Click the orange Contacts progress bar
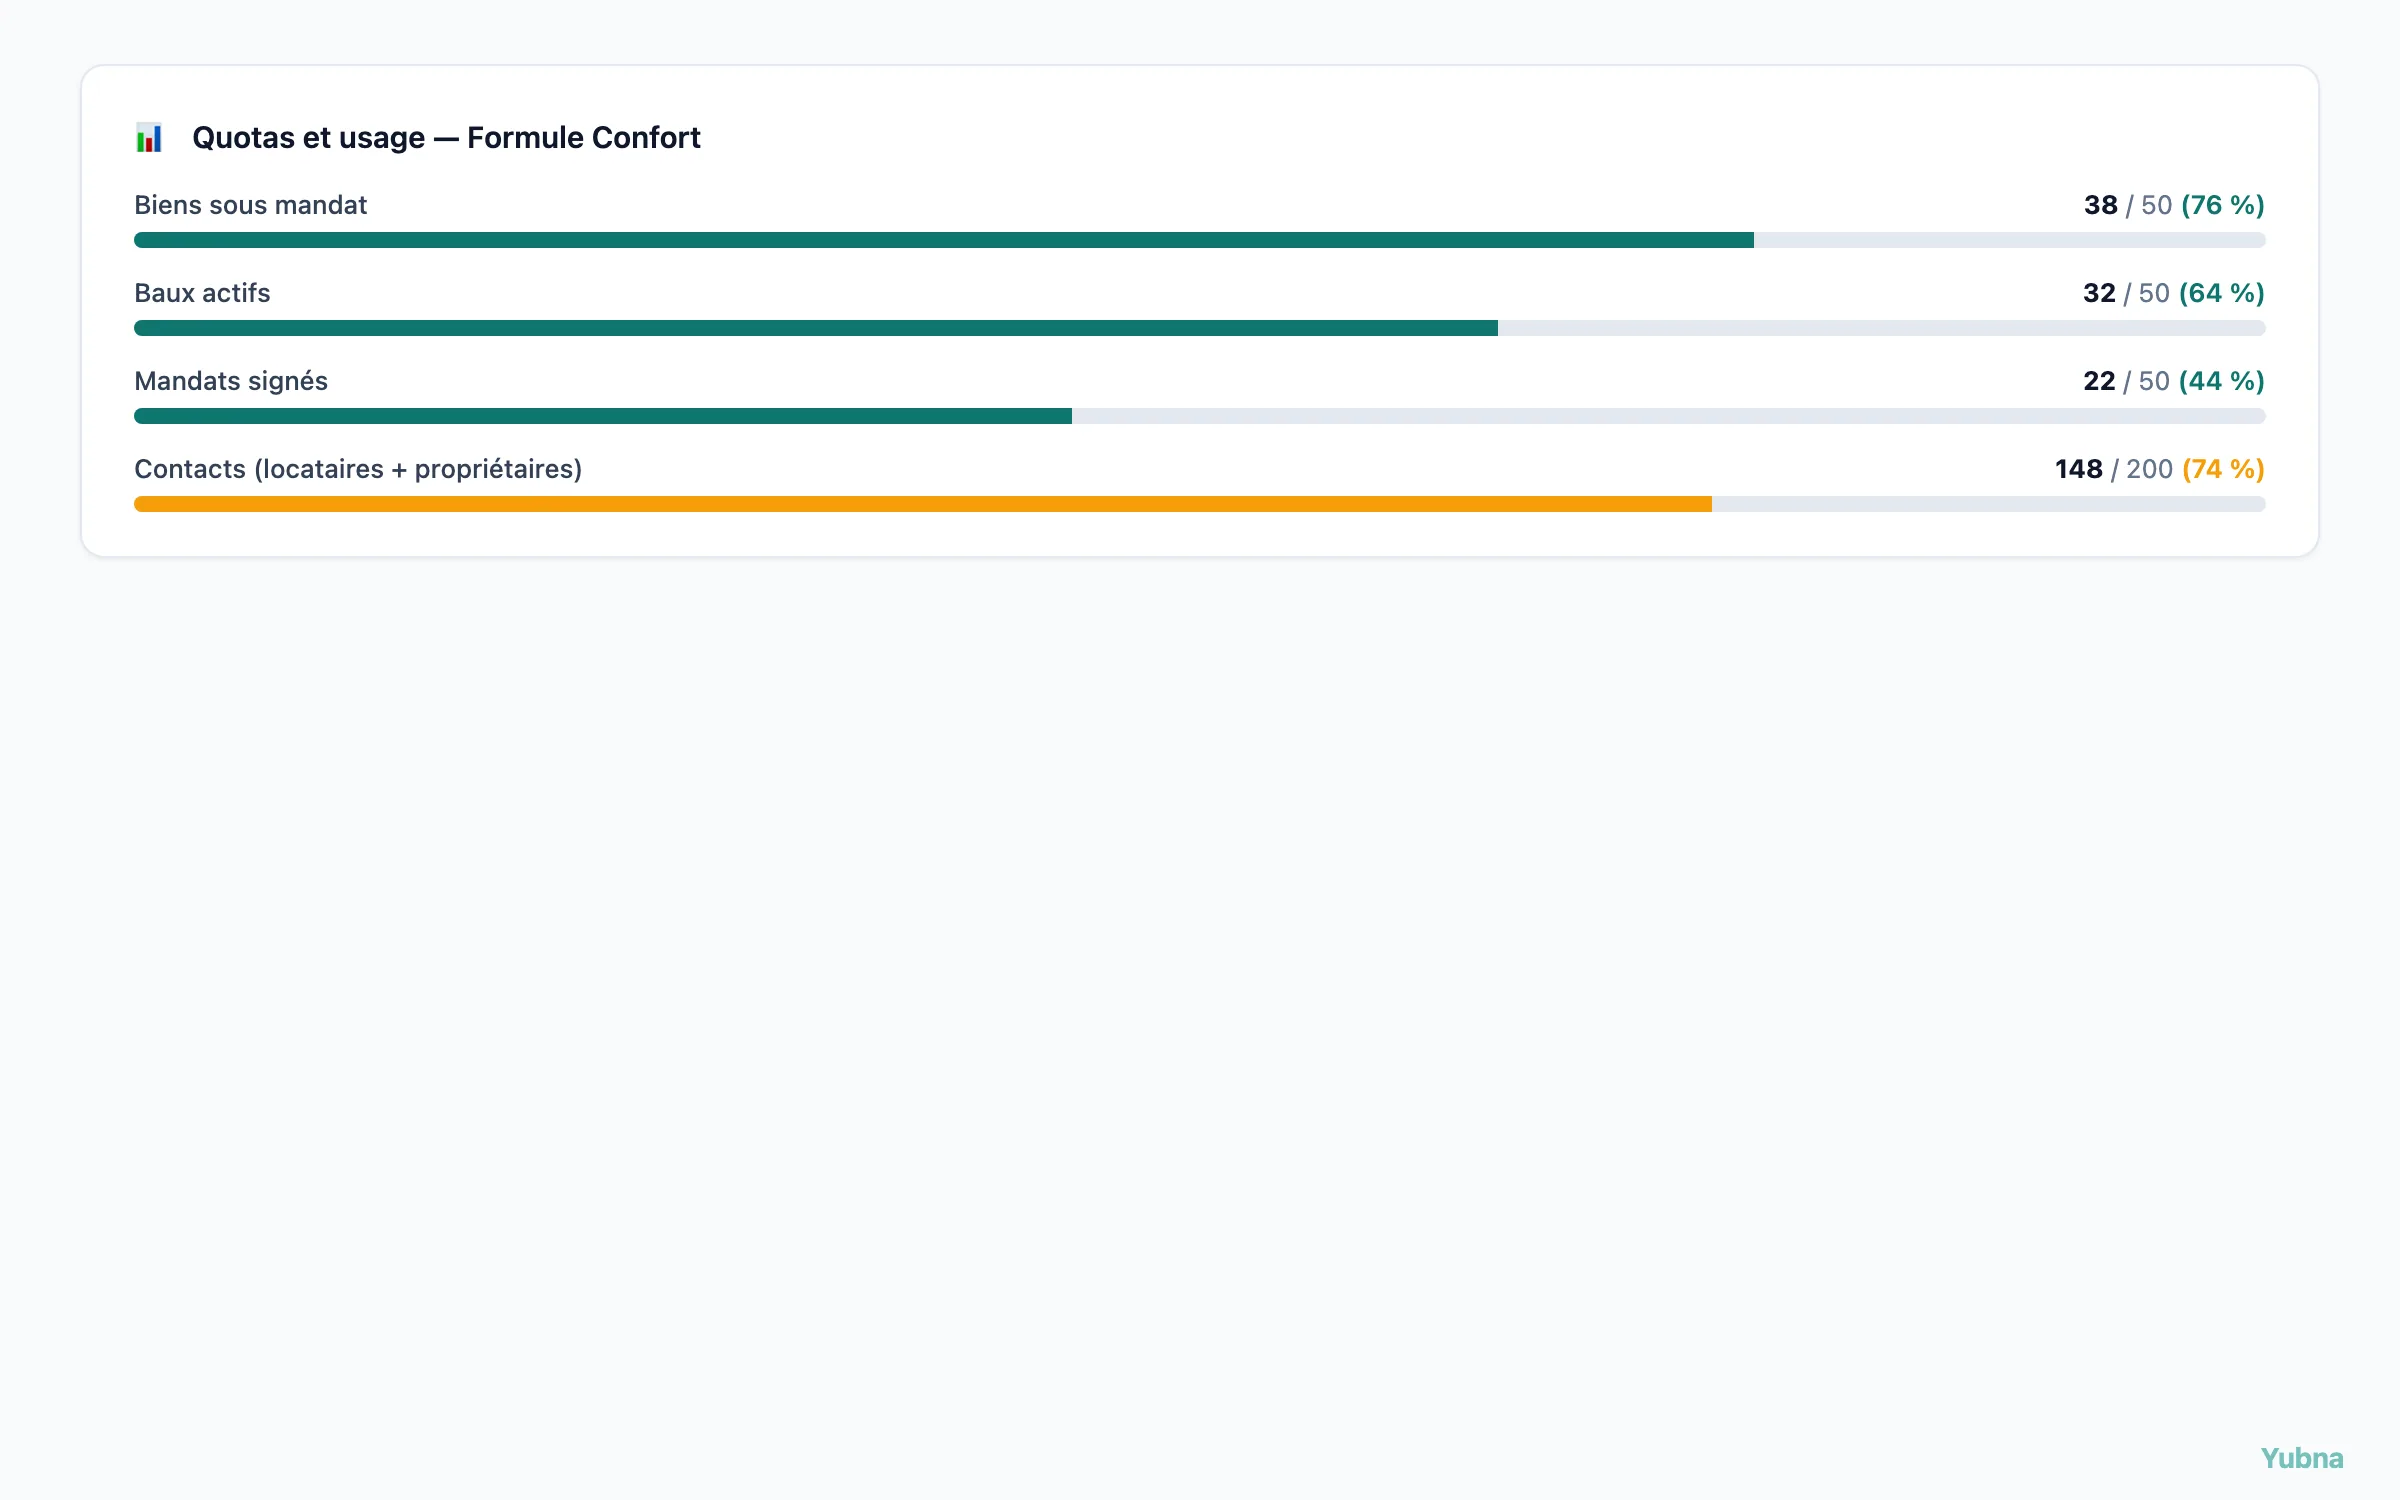Viewport: 2400px width, 1500px height. [x=923, y=504]
